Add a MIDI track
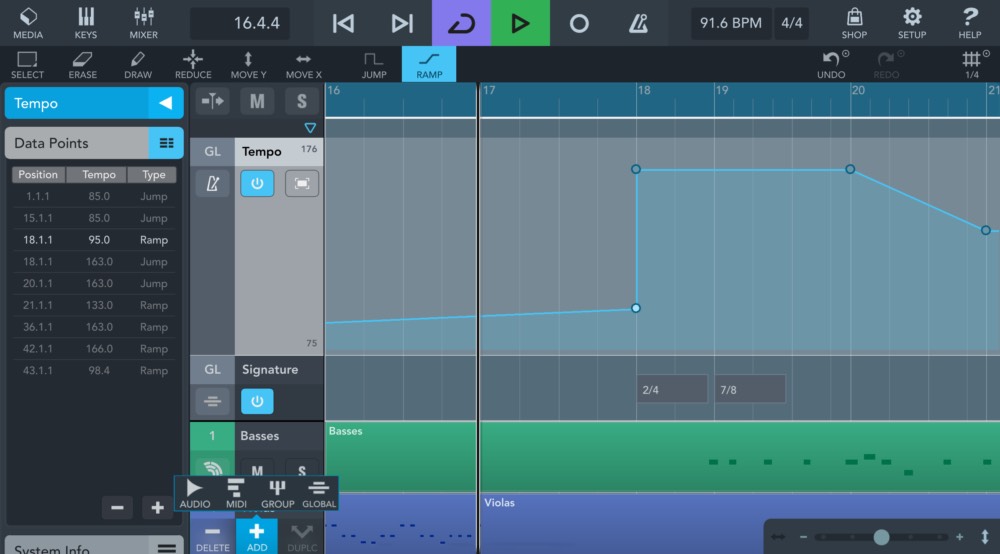 [x=236, y=493]
